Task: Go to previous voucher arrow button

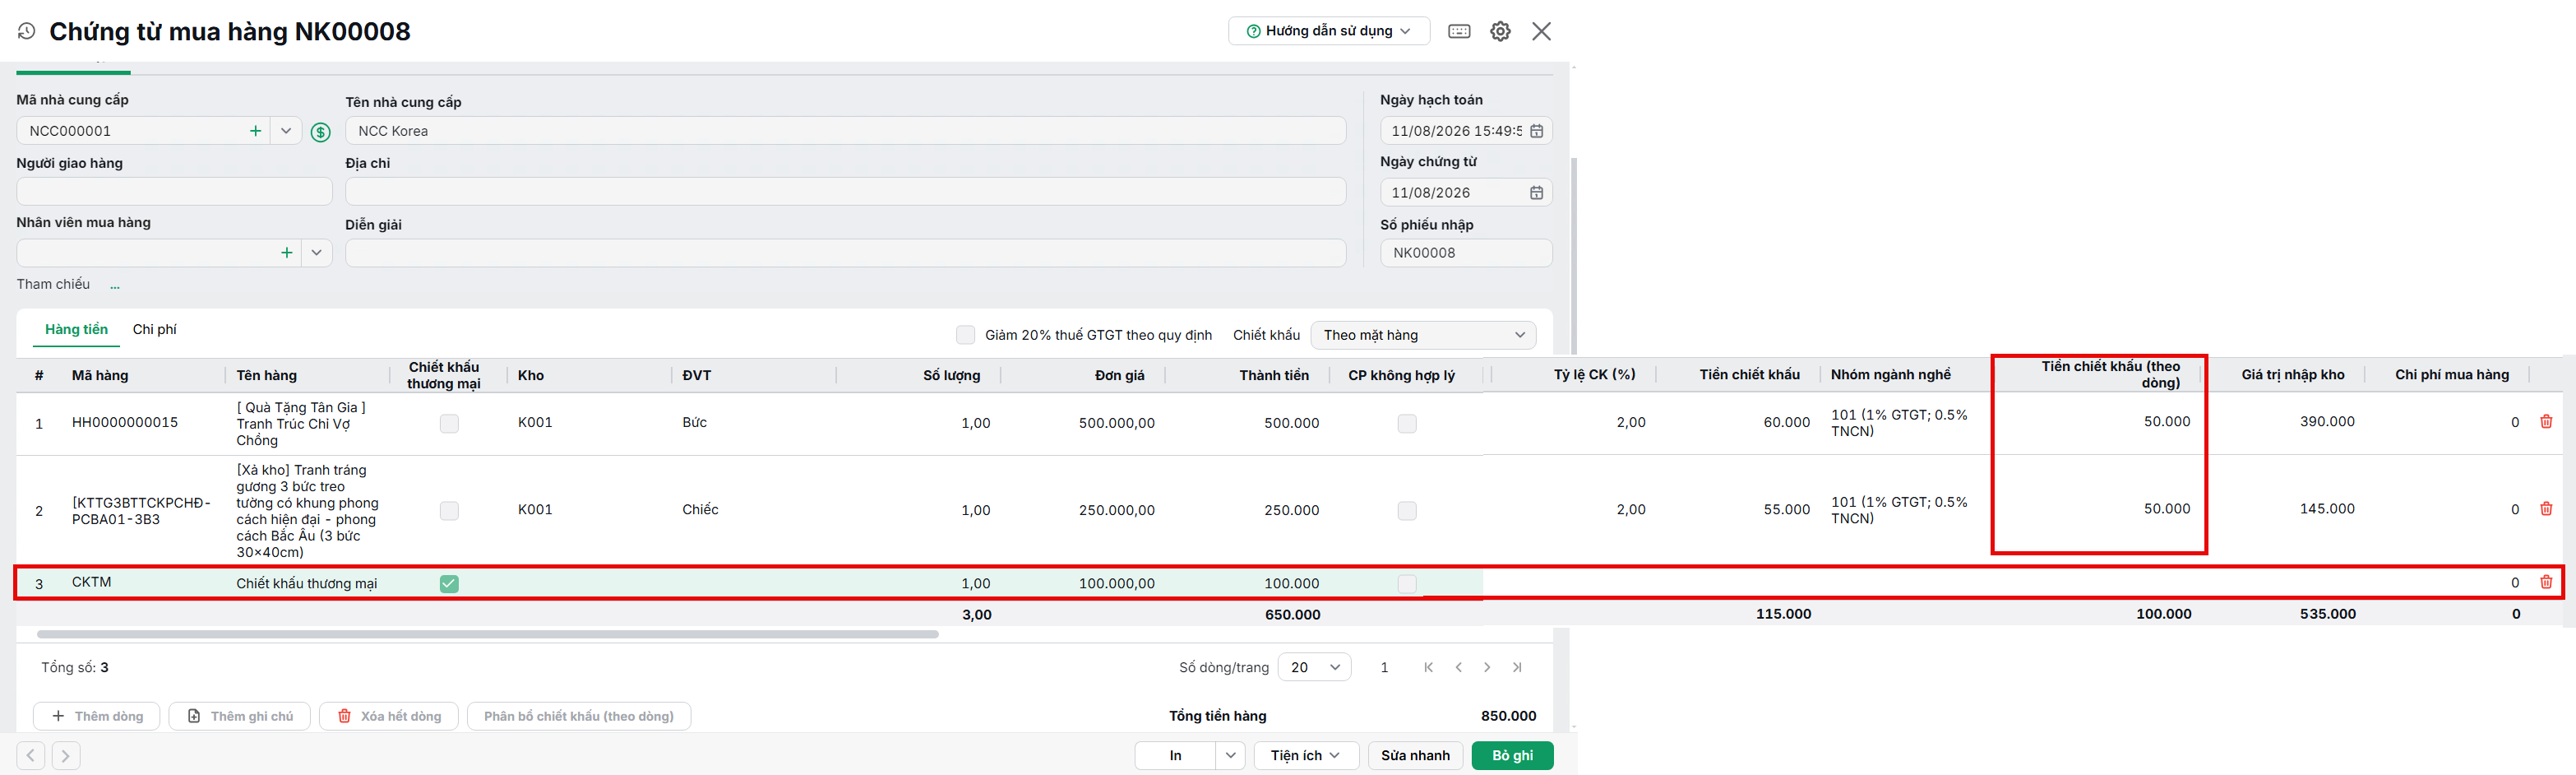Action: click(x=31, y=756)
